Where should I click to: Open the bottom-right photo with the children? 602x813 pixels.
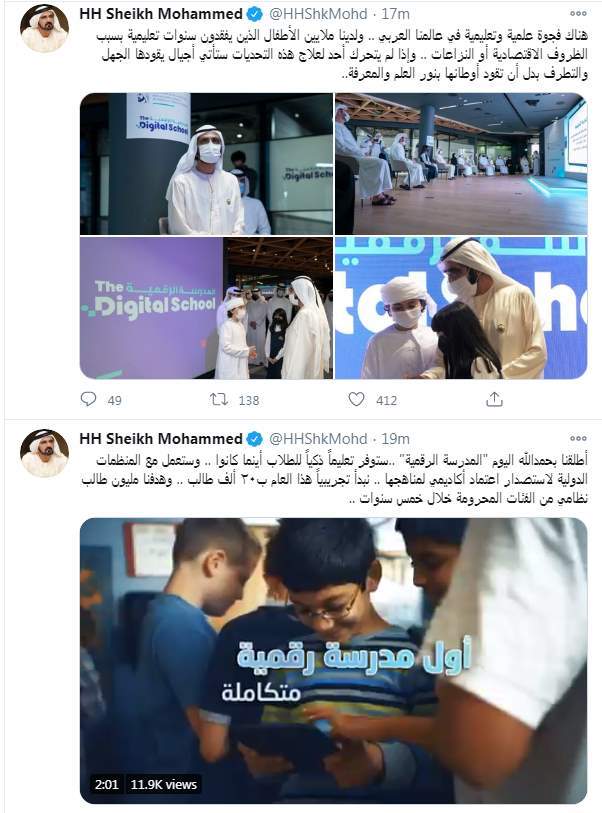(461, 308)
